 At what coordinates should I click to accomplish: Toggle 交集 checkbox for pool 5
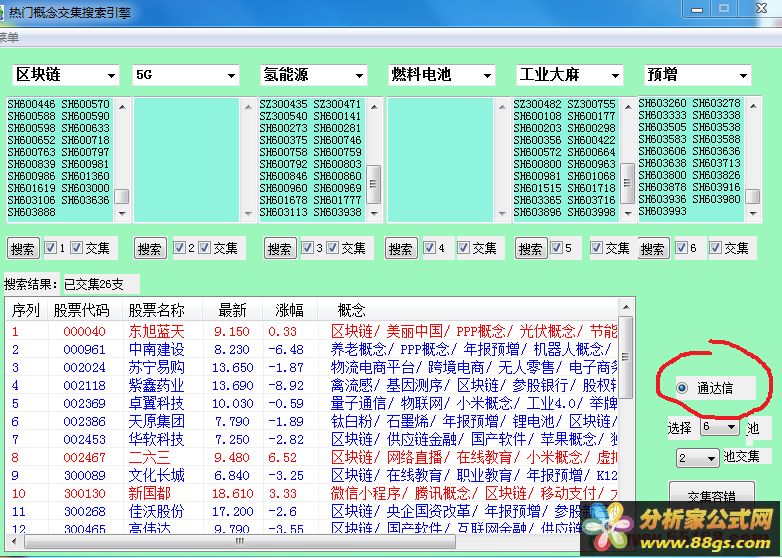[596, 247]
